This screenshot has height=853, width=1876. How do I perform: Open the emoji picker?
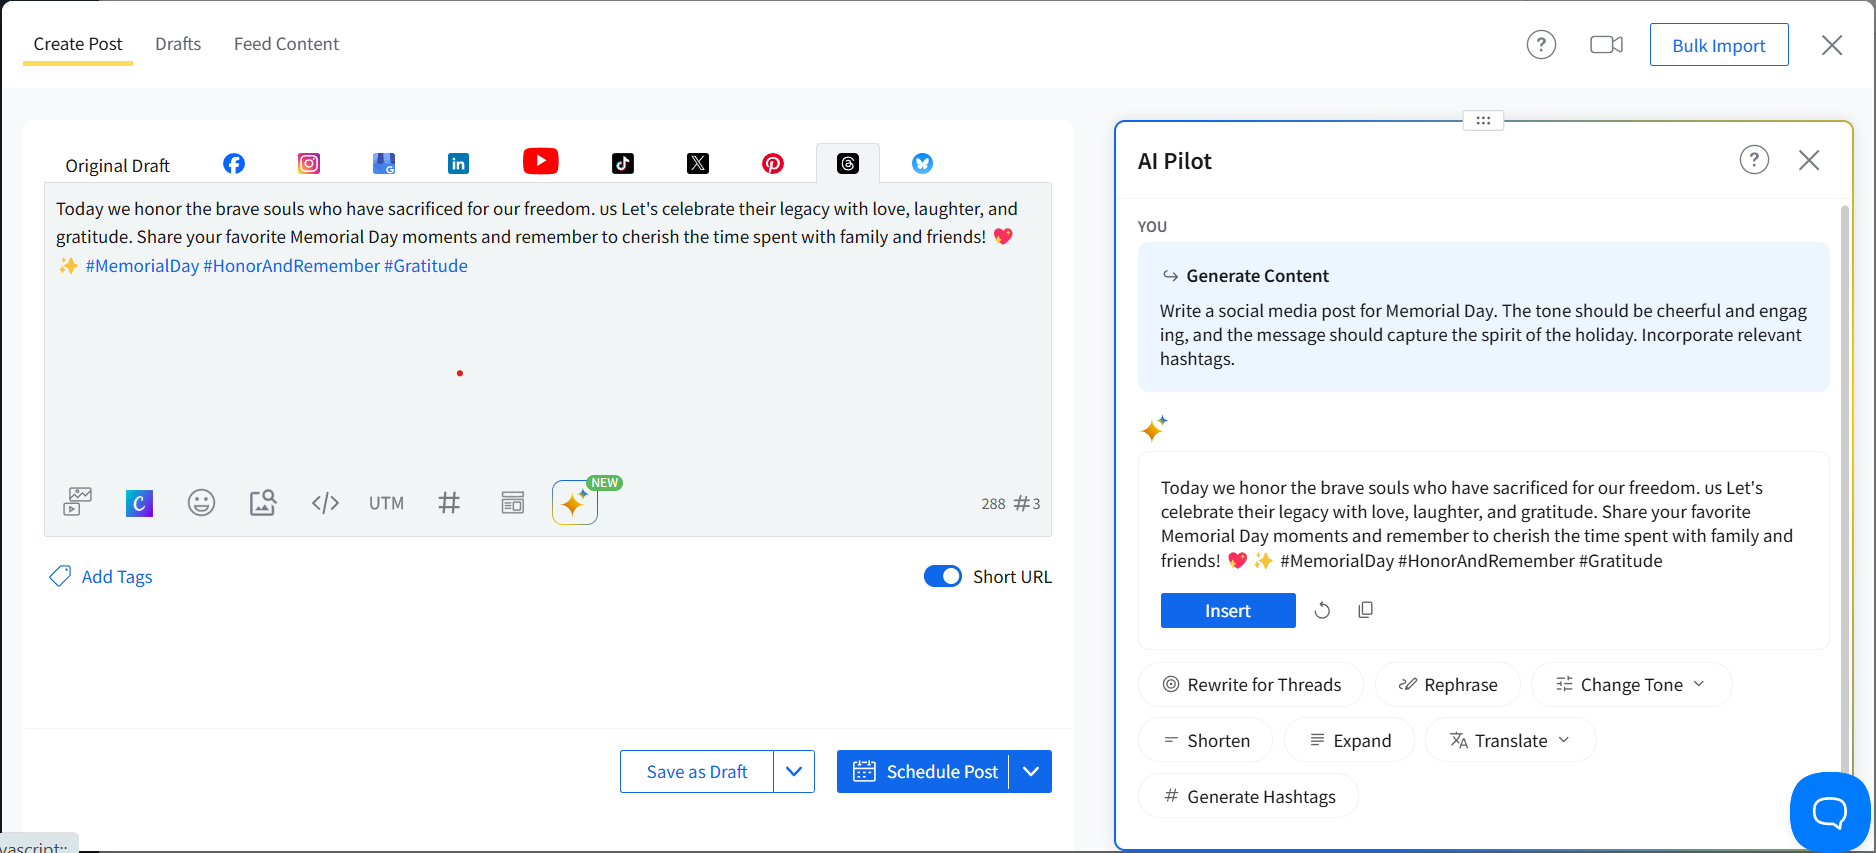(x=202, y=502)
